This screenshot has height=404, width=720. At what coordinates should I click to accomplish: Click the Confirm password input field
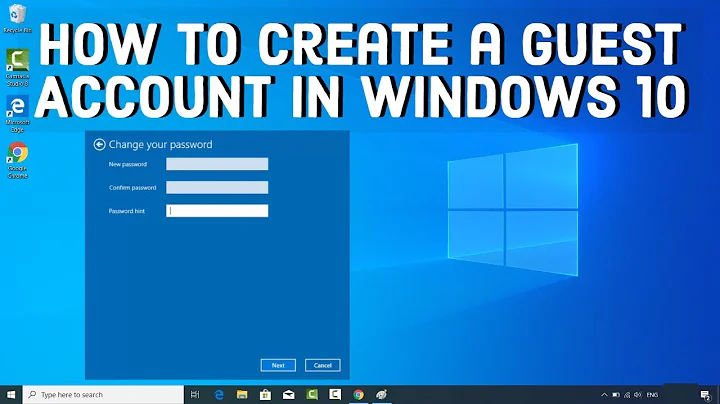tap(217, 187)
